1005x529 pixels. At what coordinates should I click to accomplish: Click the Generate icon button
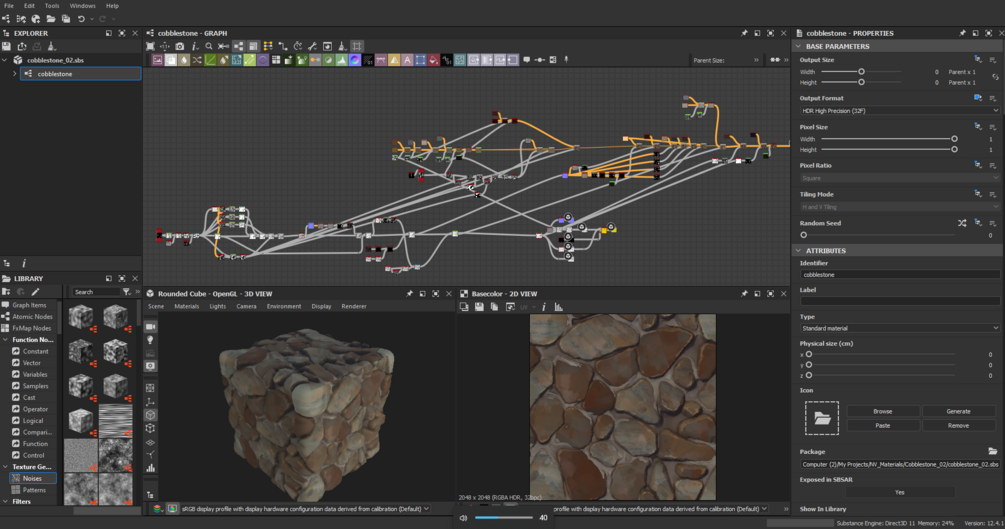point(958,411)
